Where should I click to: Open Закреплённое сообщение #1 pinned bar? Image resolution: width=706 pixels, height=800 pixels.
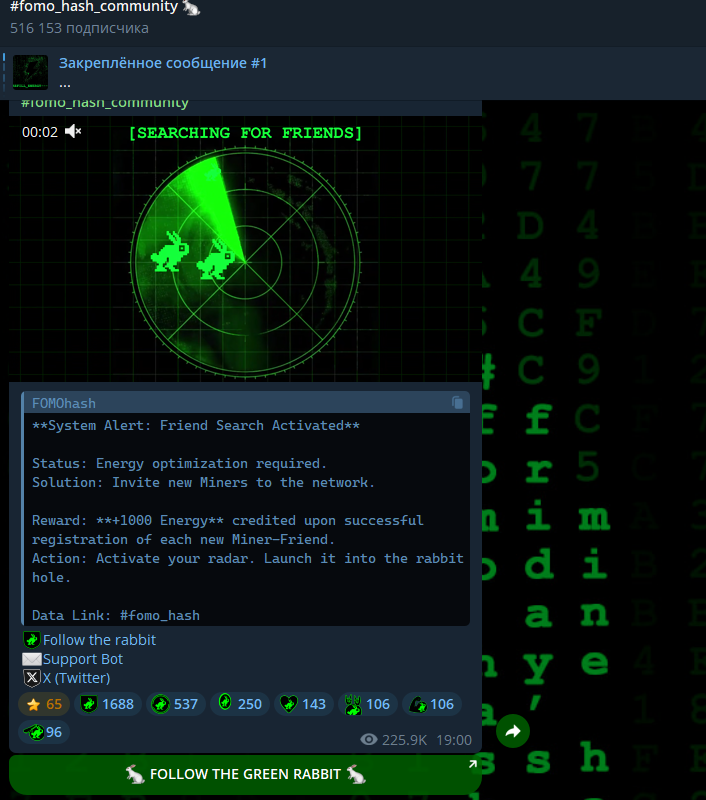tap(163, 64)
